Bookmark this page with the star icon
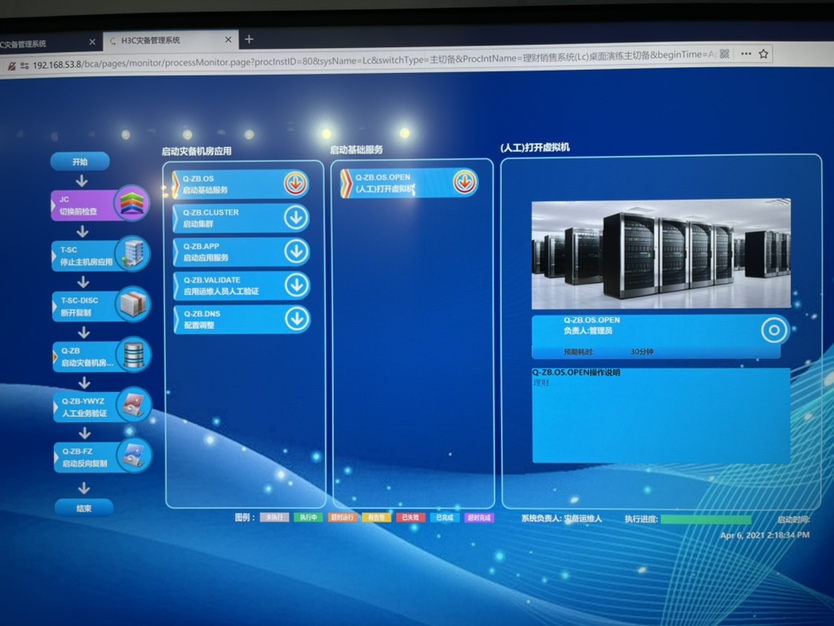834x626 pixels. coord(764,53)
